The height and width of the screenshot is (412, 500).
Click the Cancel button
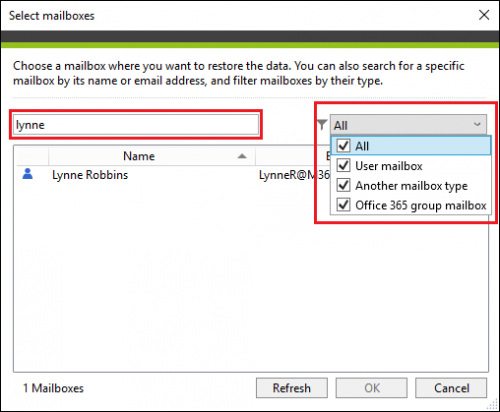(451, 388)
